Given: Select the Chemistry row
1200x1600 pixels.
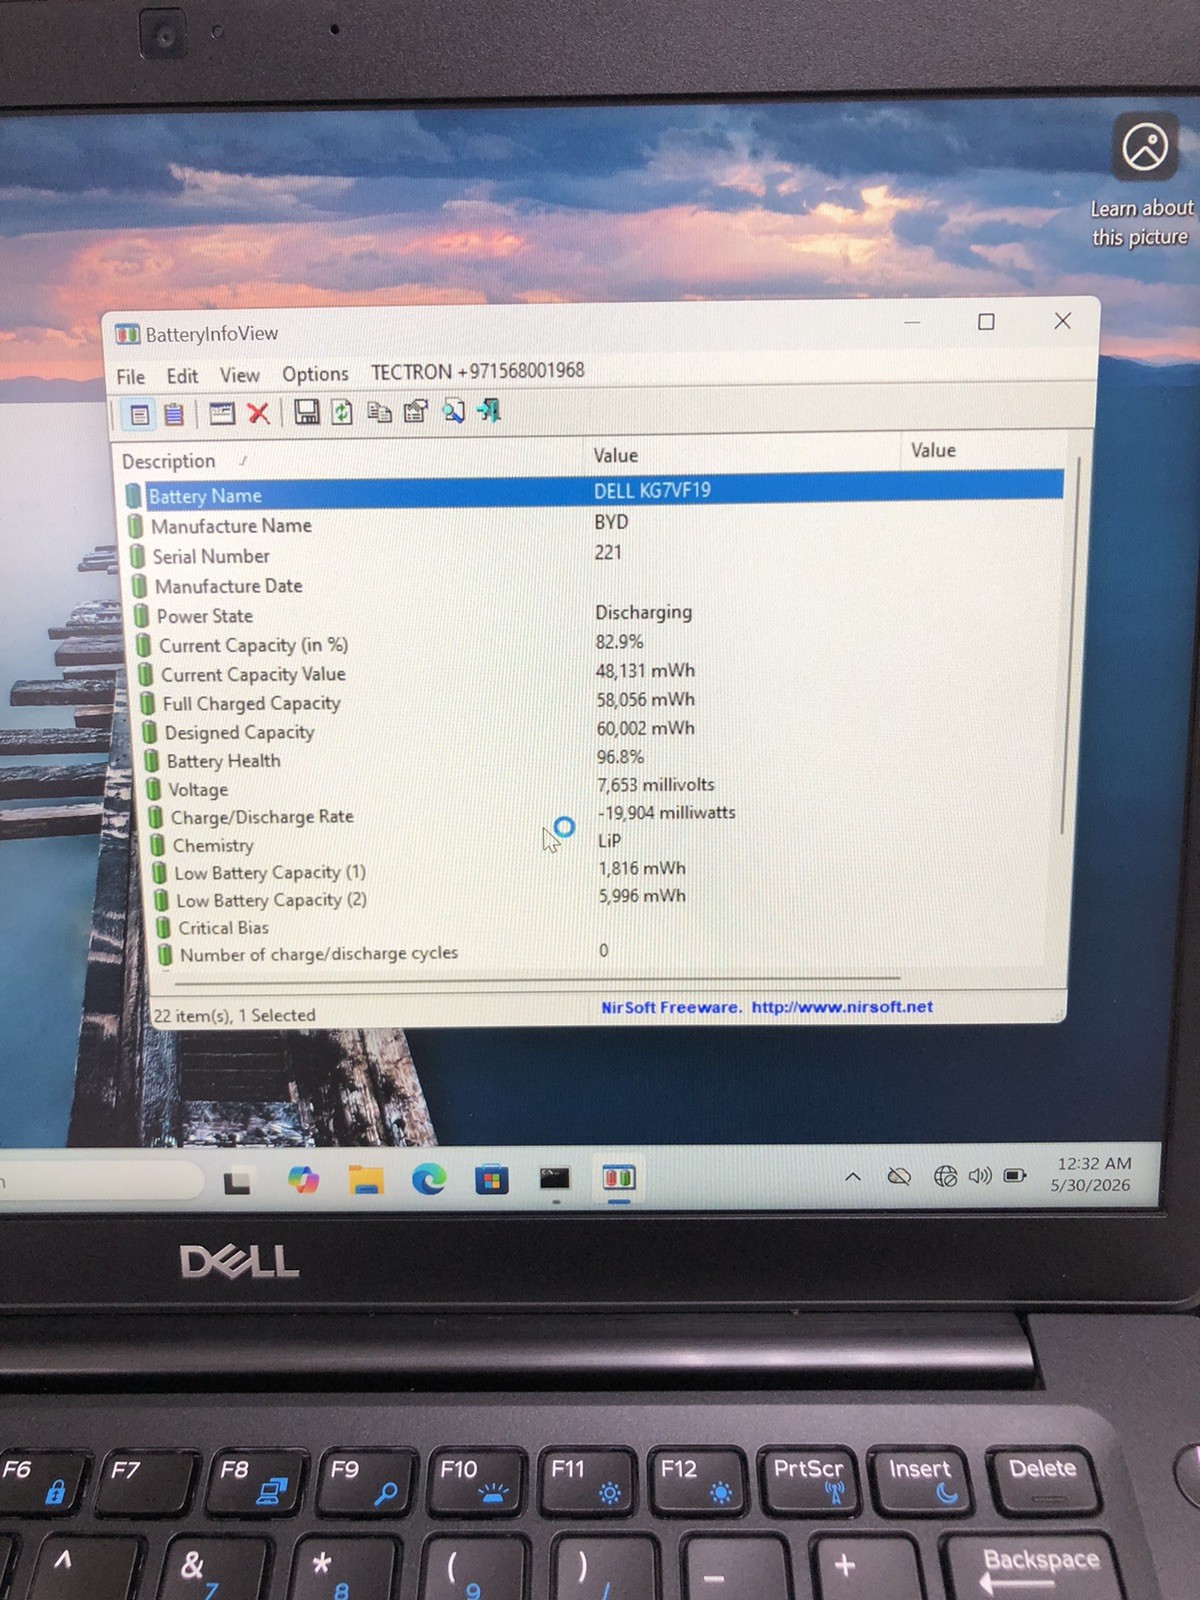Looking at the screenshot, I should click(594, 843).
